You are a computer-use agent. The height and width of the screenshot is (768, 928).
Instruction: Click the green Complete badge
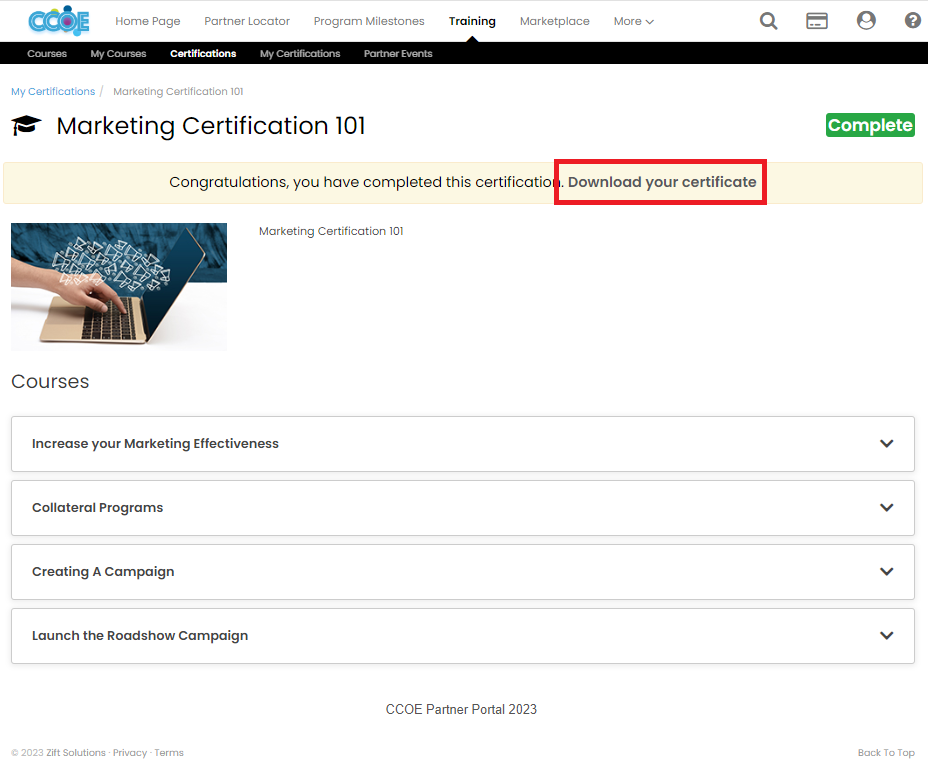click(x=870, y=125)
